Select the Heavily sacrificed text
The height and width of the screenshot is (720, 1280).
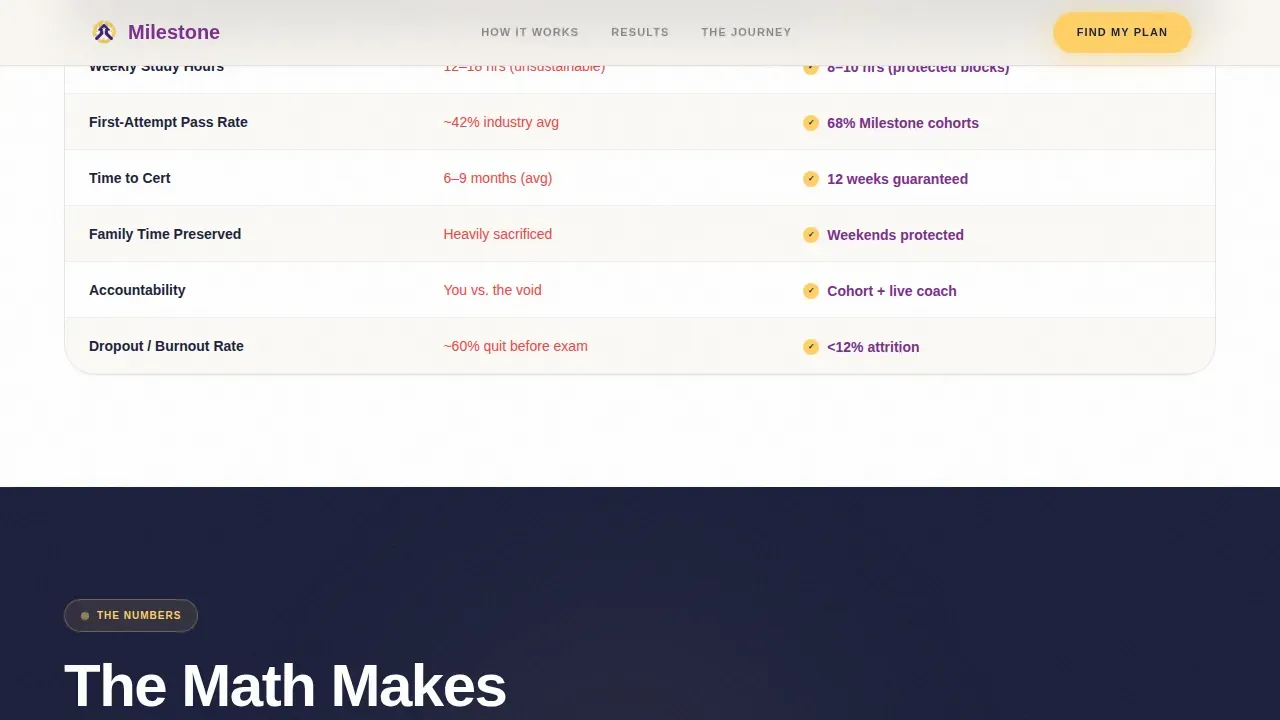(498, 234)
